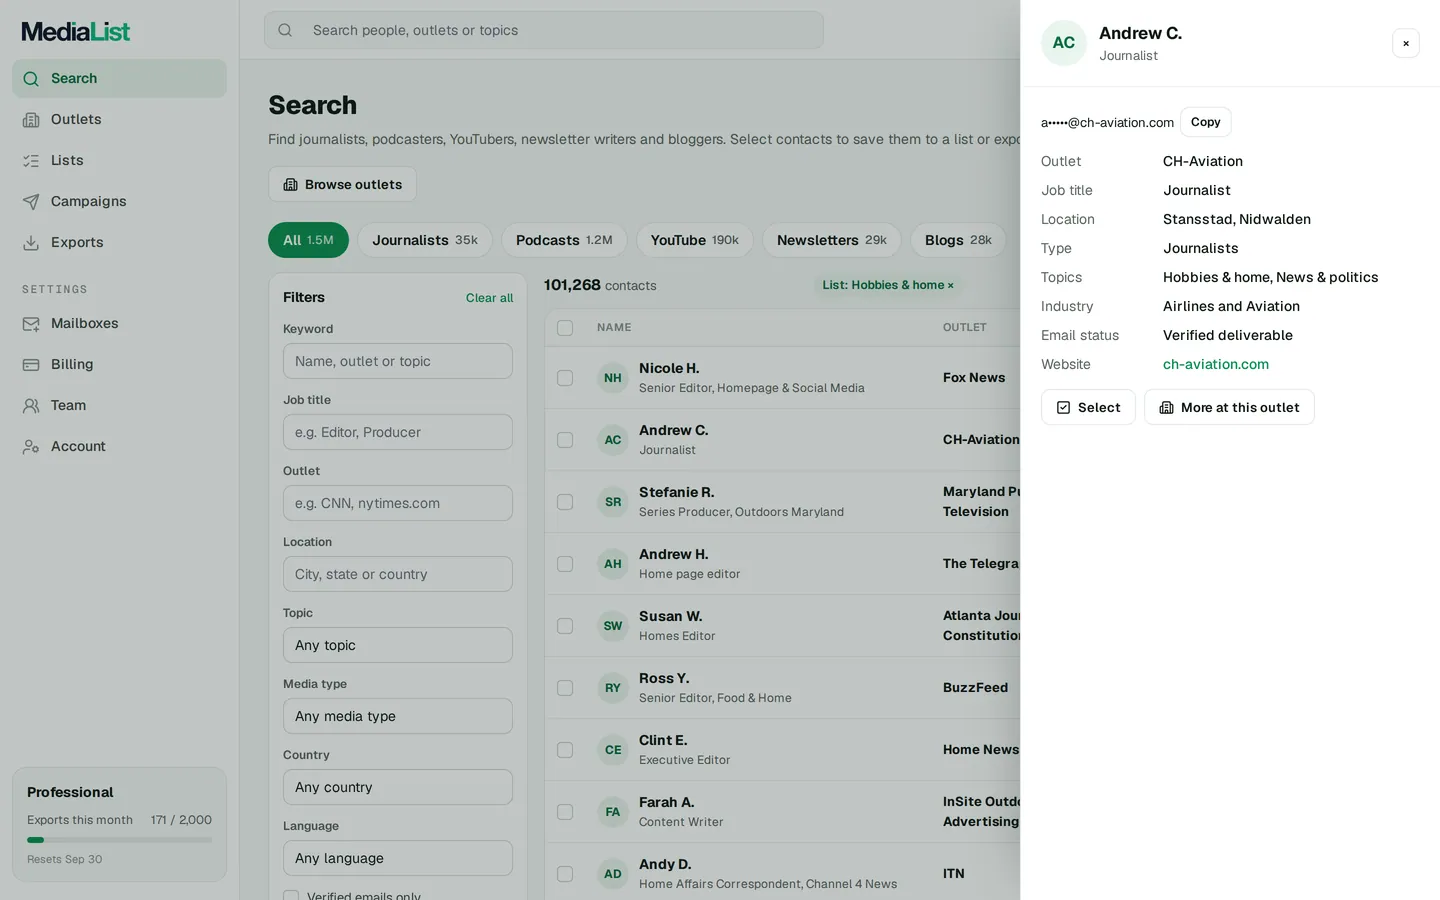Click the MediaList logo
The height and width of the screenshot is (900, 1440).
[x=76, y=32]
